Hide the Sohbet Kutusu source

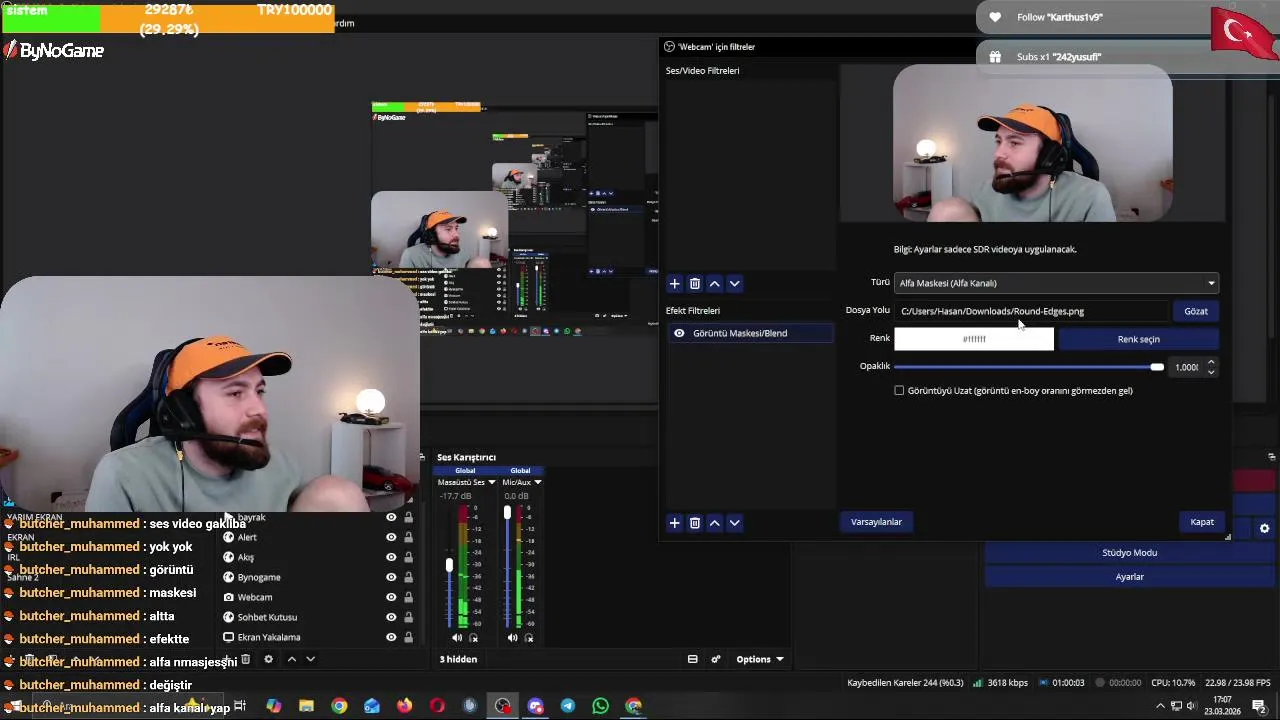tap(391, 617)
